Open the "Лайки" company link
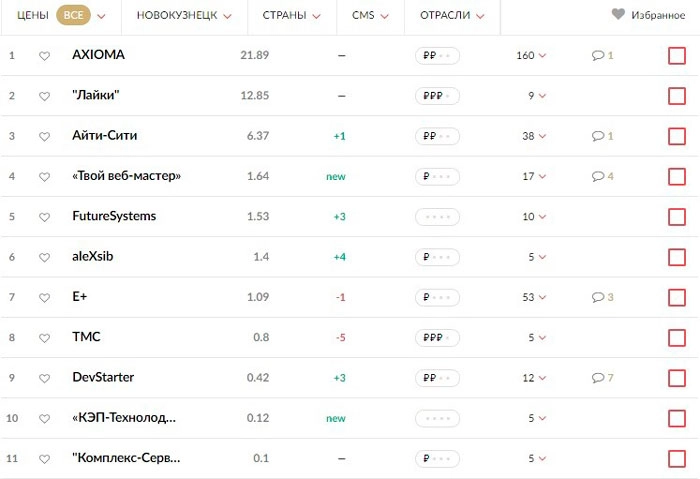 (96, 95)
